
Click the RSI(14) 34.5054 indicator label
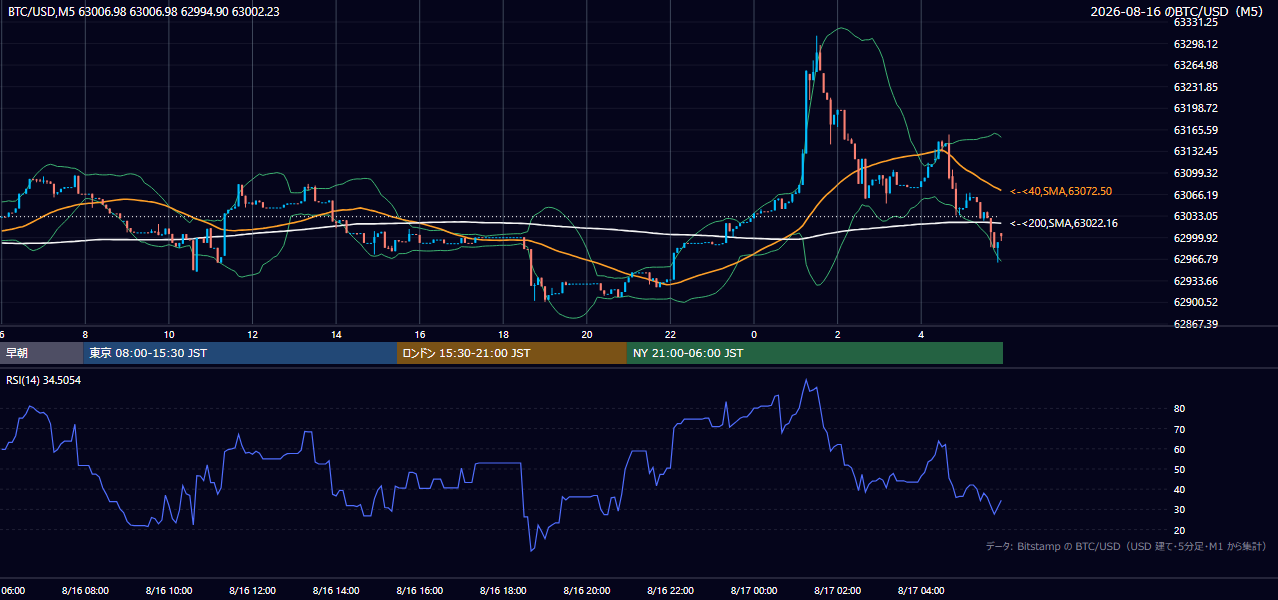coord(44,380)
